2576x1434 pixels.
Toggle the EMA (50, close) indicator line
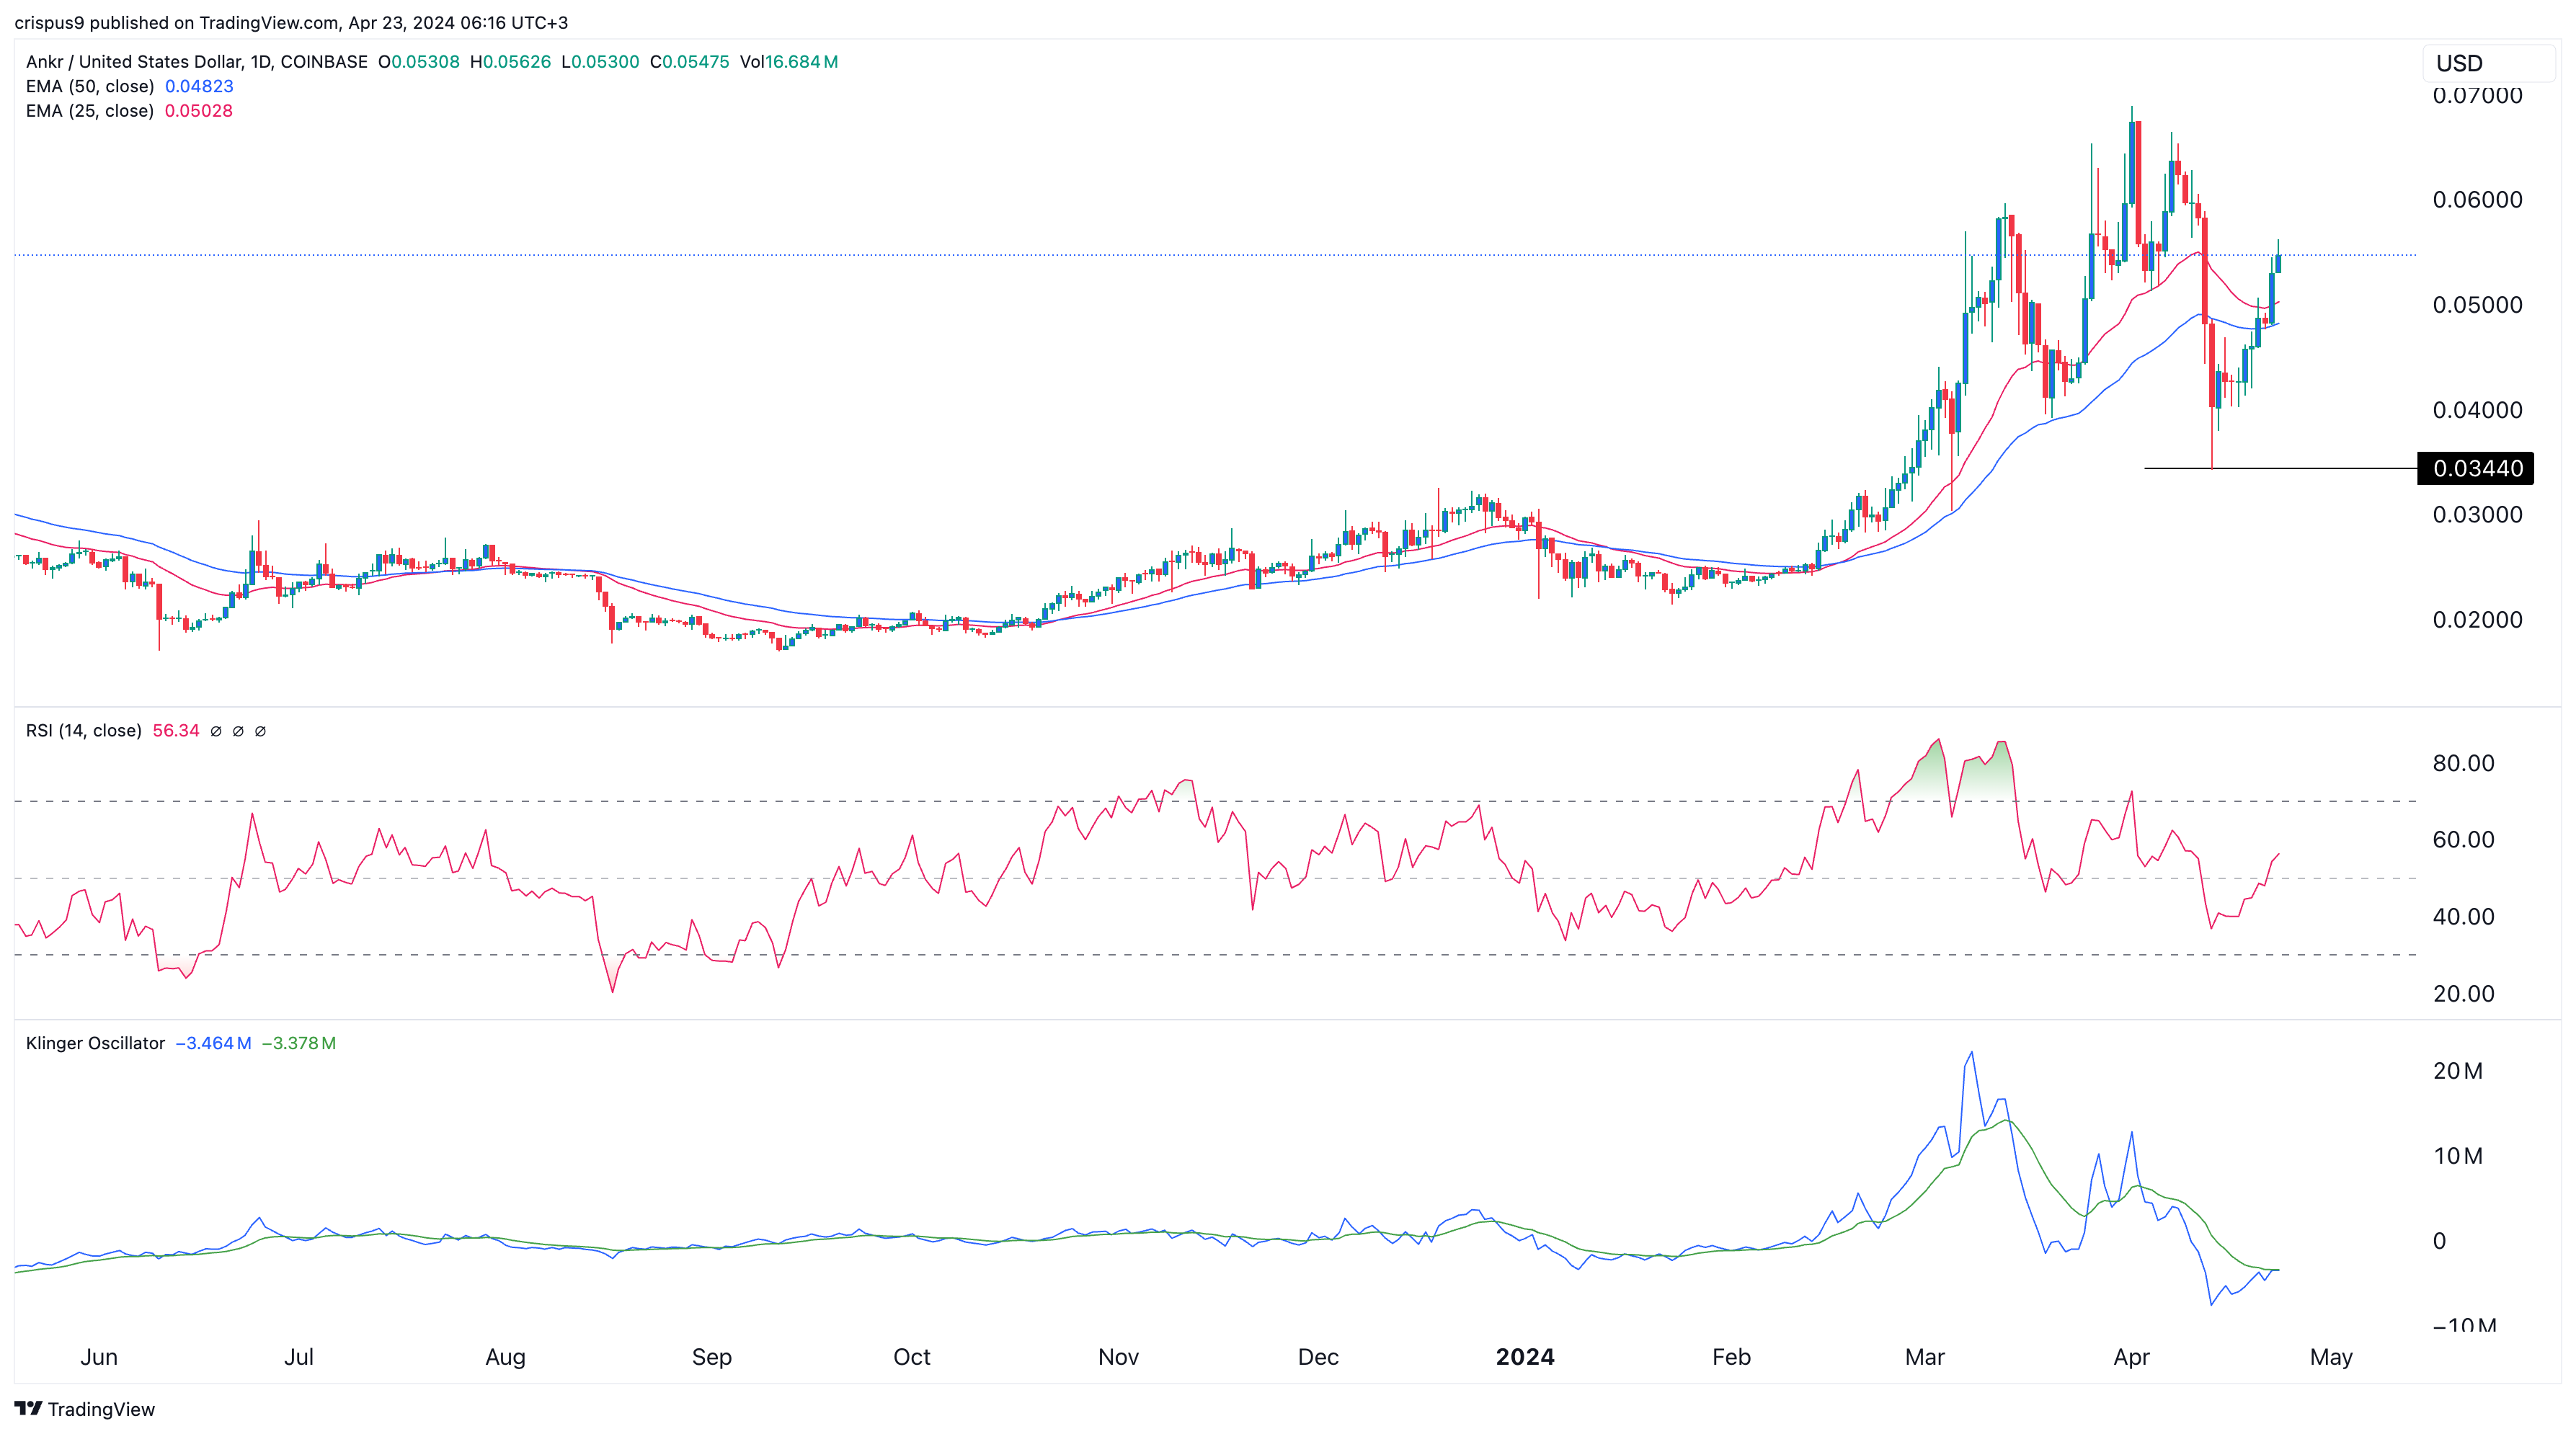pos(90,86)
